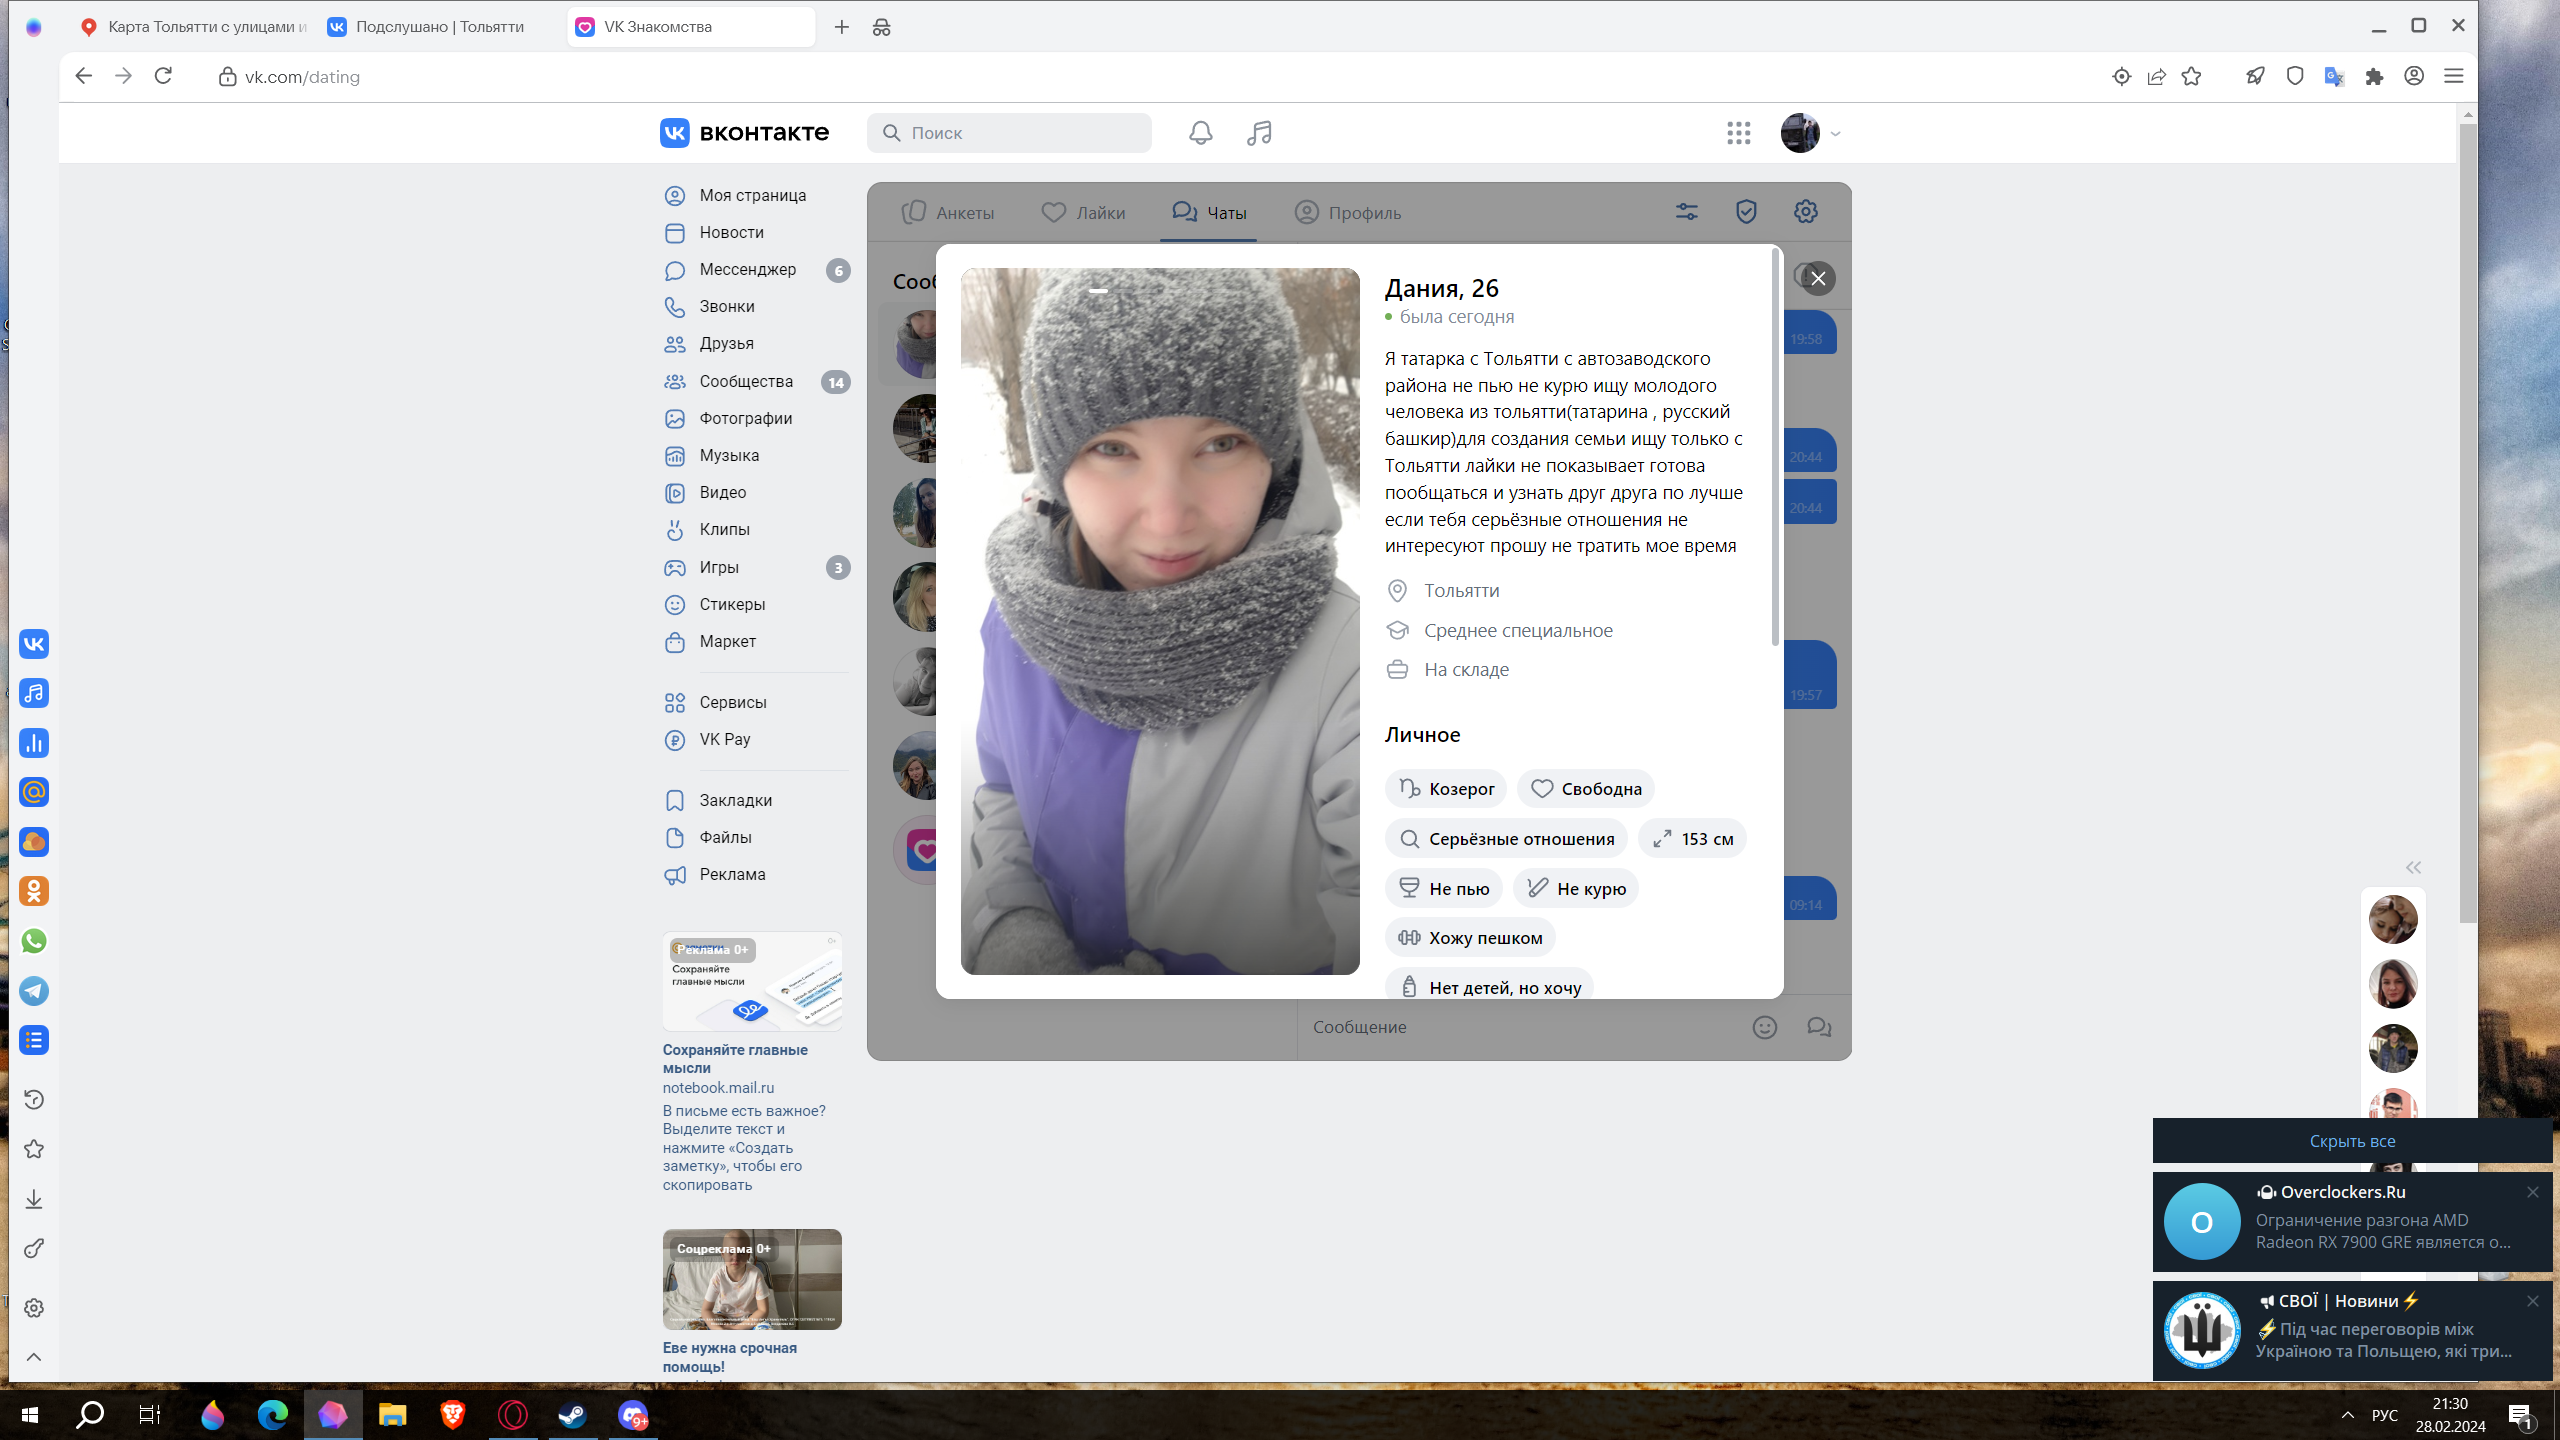2560x1440 pixels.
Task: Click the VK notifications bell icon
Action: 1200,133
